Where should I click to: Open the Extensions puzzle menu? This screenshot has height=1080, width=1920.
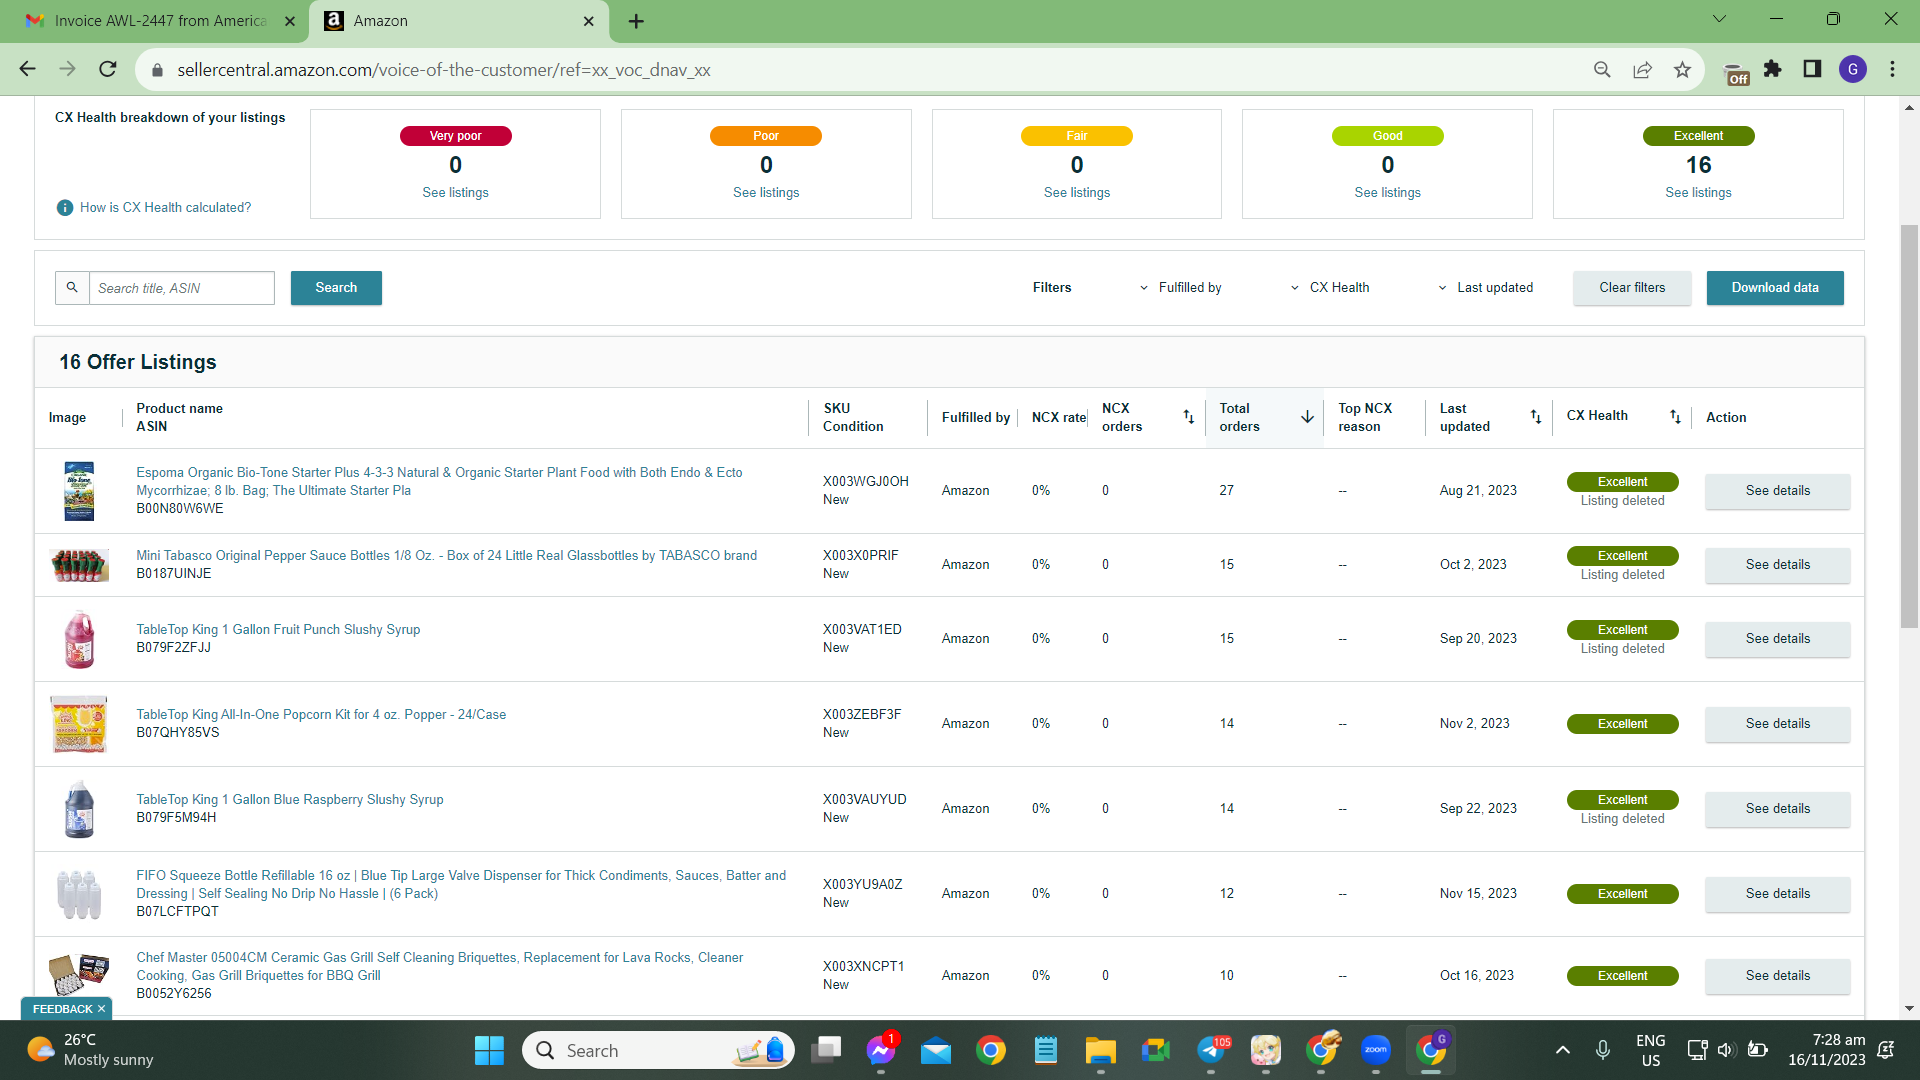(1773, 69)
